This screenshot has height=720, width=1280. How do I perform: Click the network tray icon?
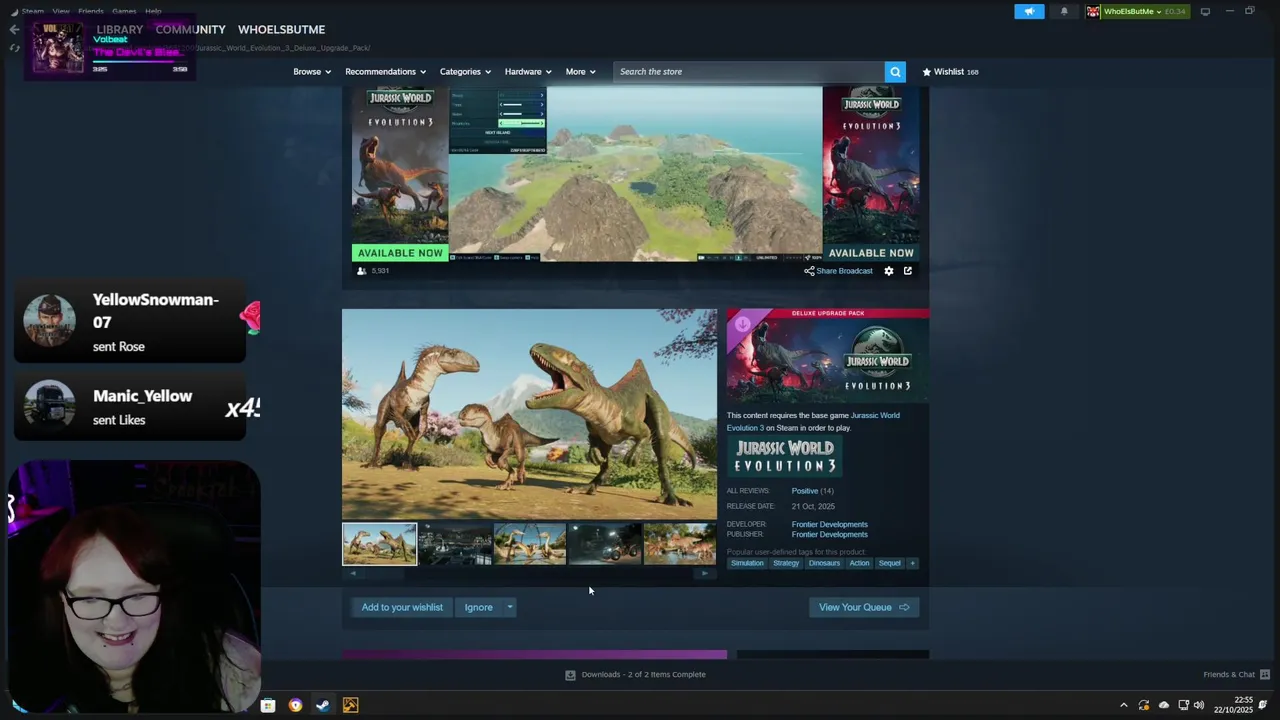point(1183,705)
